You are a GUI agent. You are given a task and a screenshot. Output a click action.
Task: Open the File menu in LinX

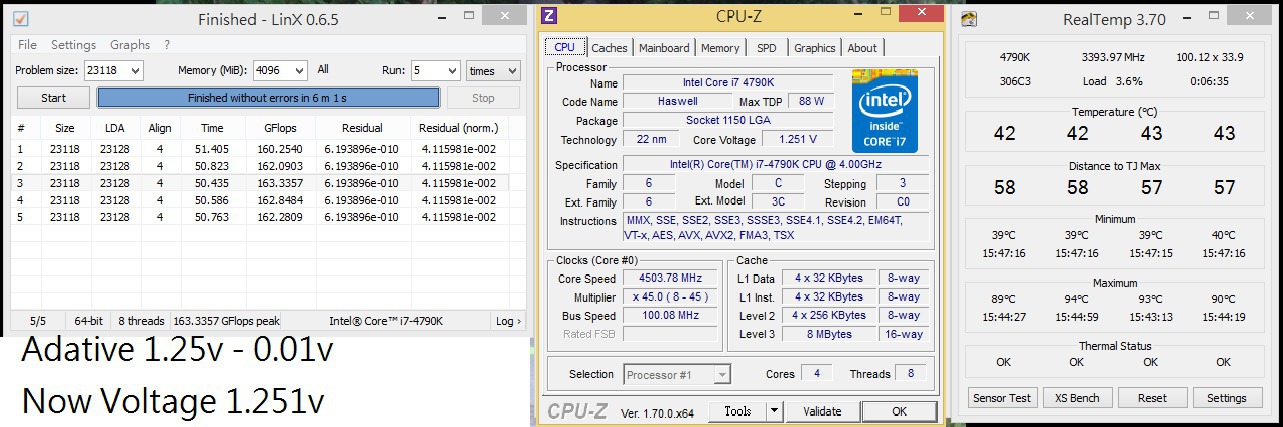pos(27,45)
